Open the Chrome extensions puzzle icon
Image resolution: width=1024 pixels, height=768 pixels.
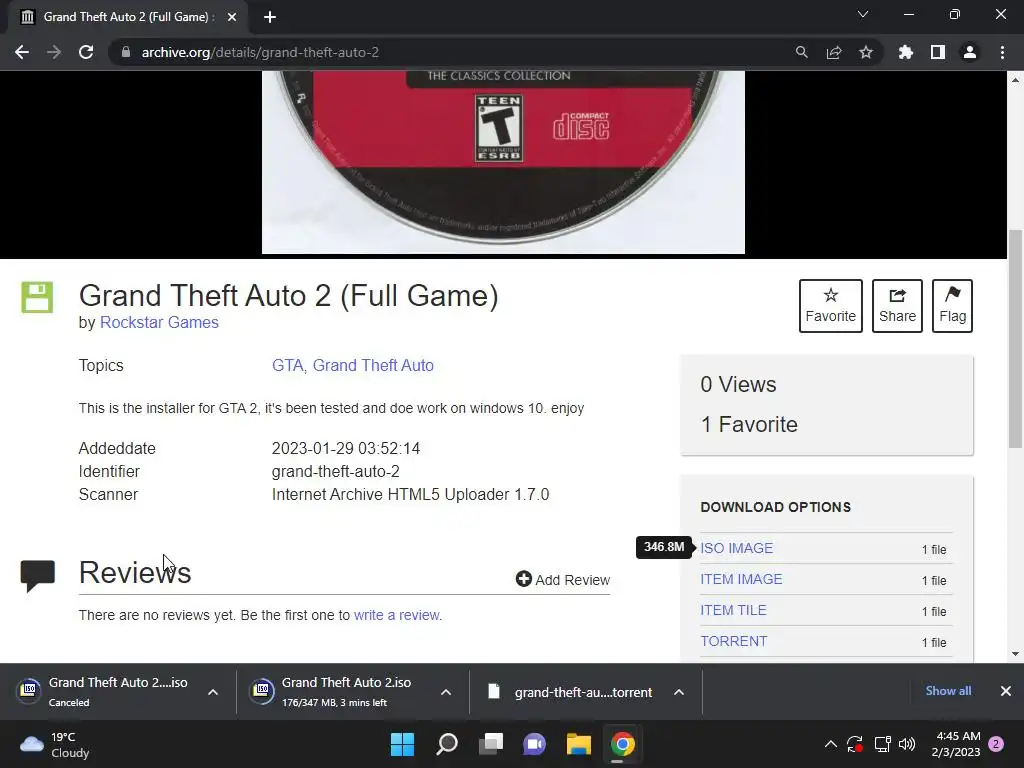tap(906, 52)
